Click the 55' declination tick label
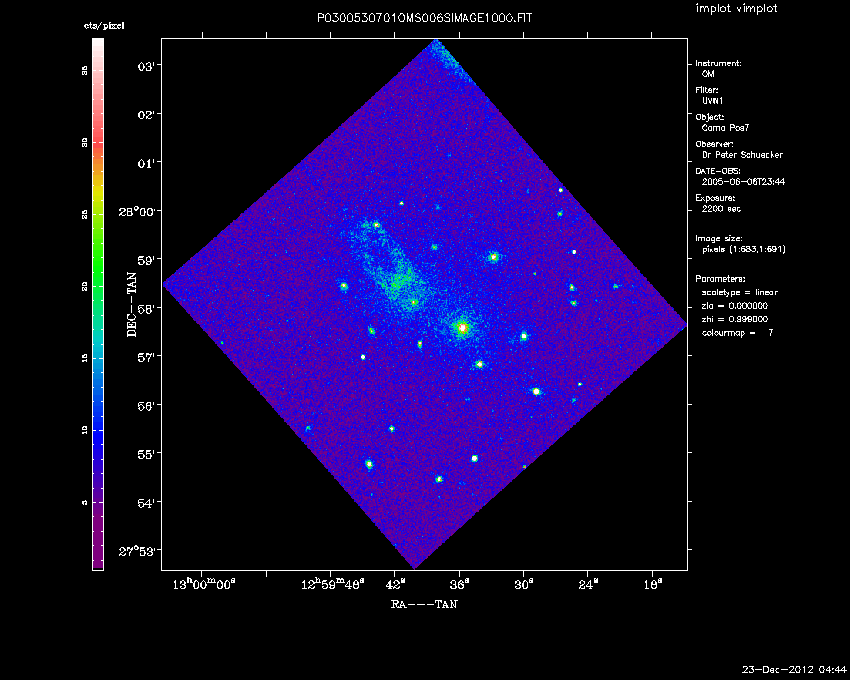This screenshot has height=680, width=850. click(x=147, y=453)
